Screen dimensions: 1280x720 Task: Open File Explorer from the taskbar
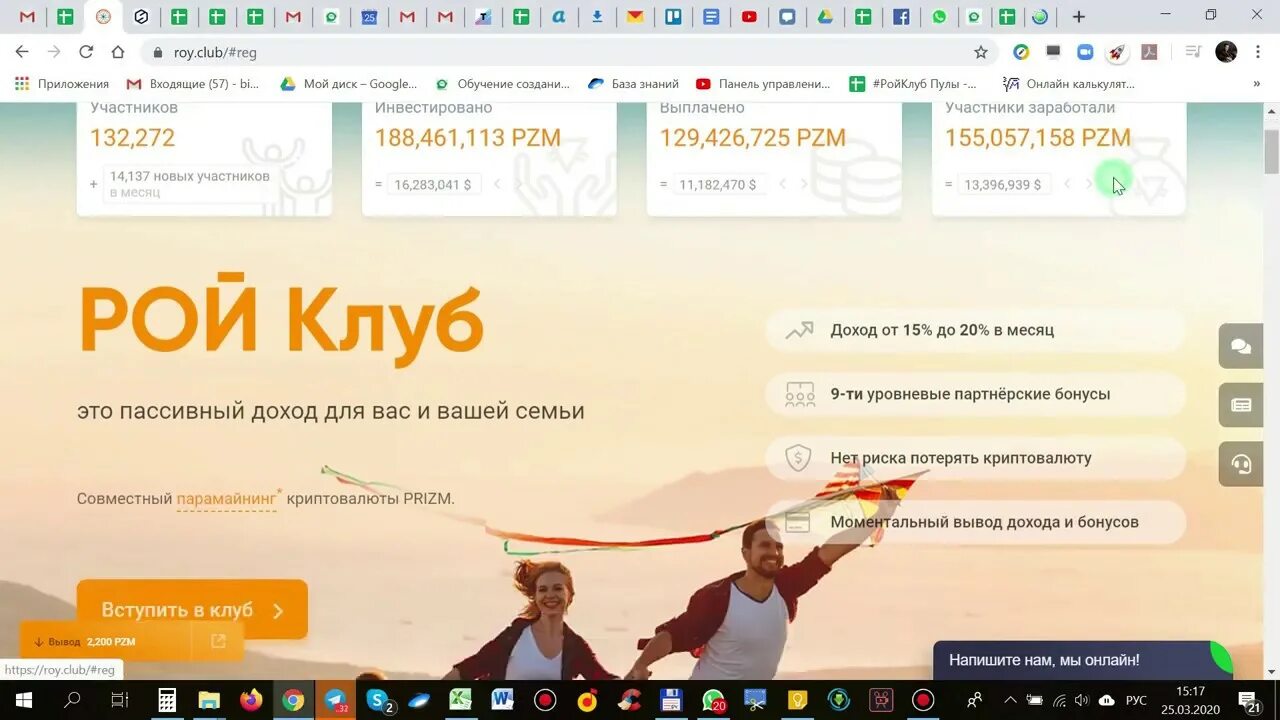(x=209, y=700)
